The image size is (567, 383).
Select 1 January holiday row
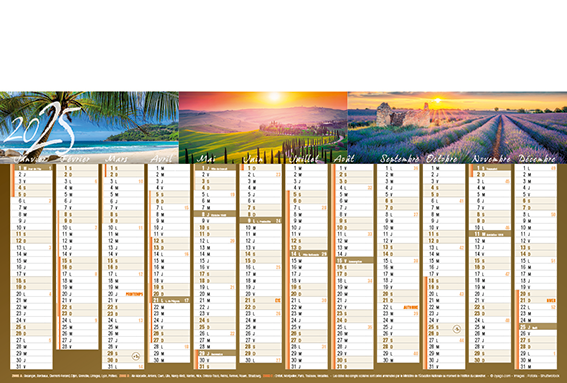32,168
